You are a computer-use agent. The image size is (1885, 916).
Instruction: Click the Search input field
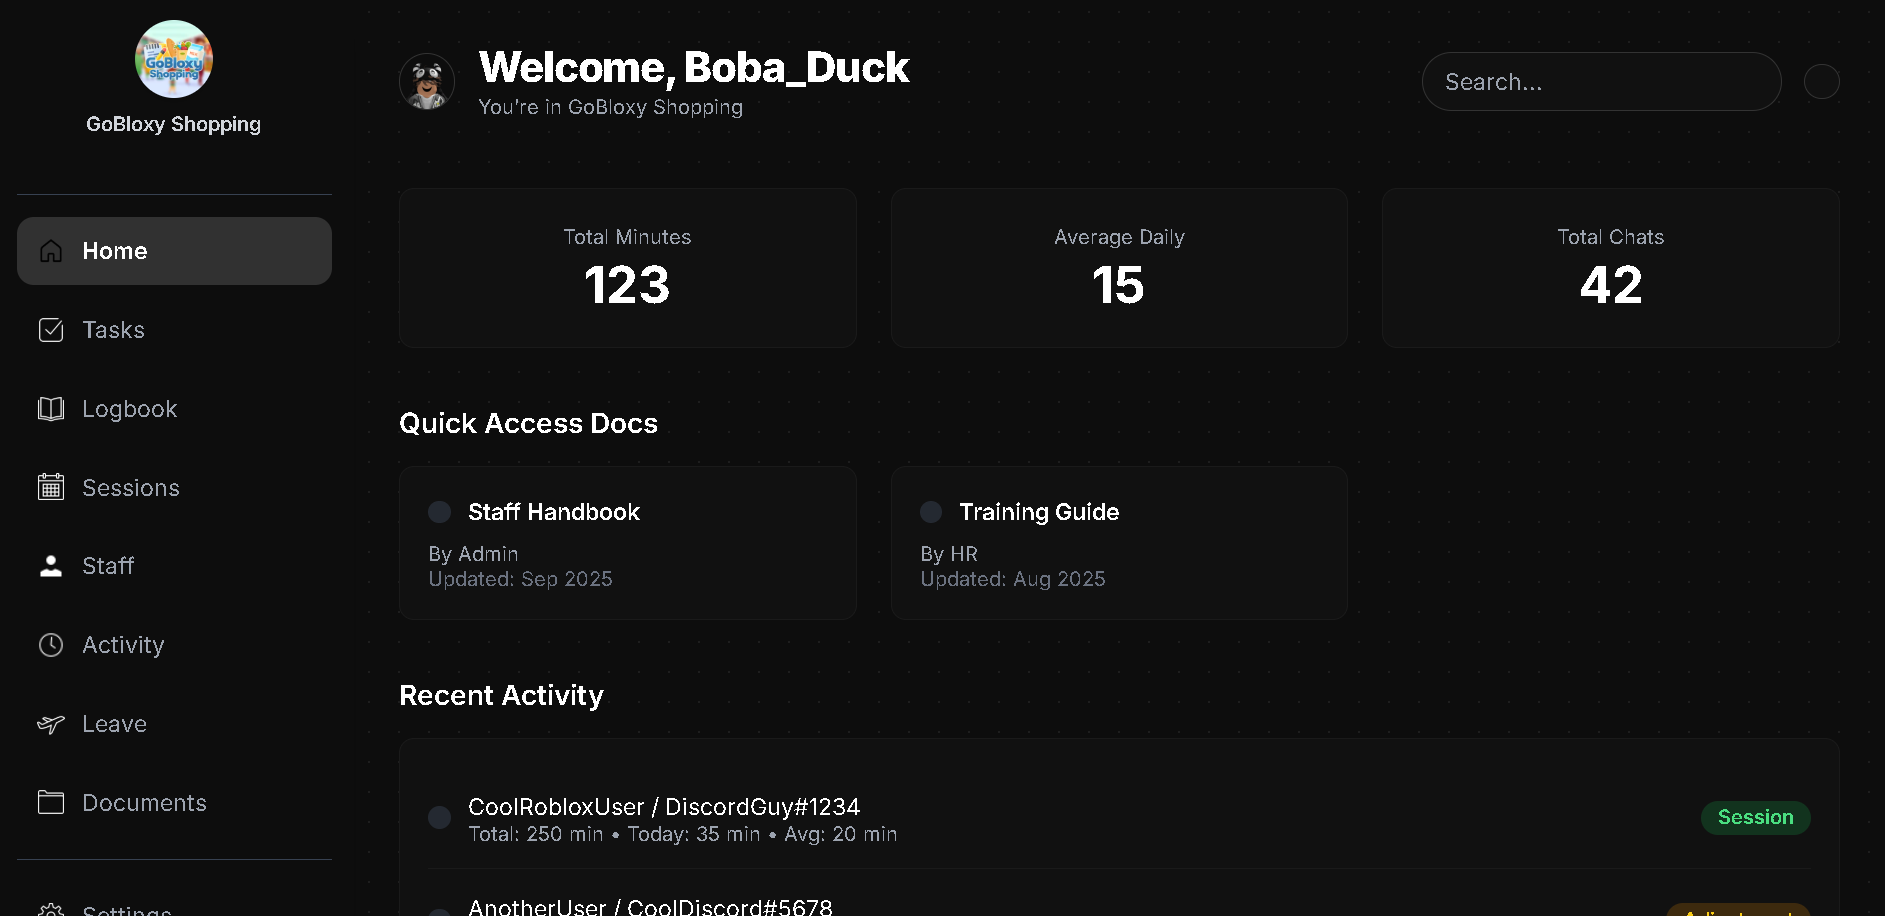click(1600, 81)
